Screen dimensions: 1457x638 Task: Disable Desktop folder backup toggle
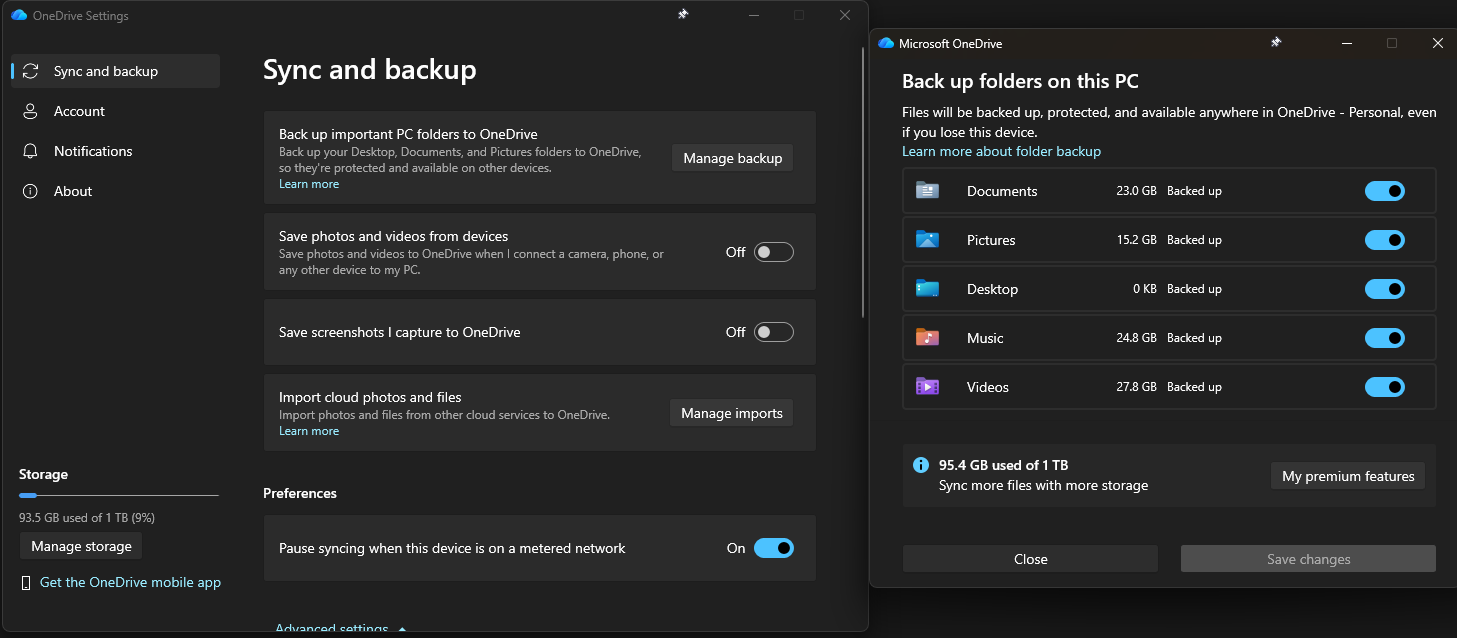coord(1384,289)
